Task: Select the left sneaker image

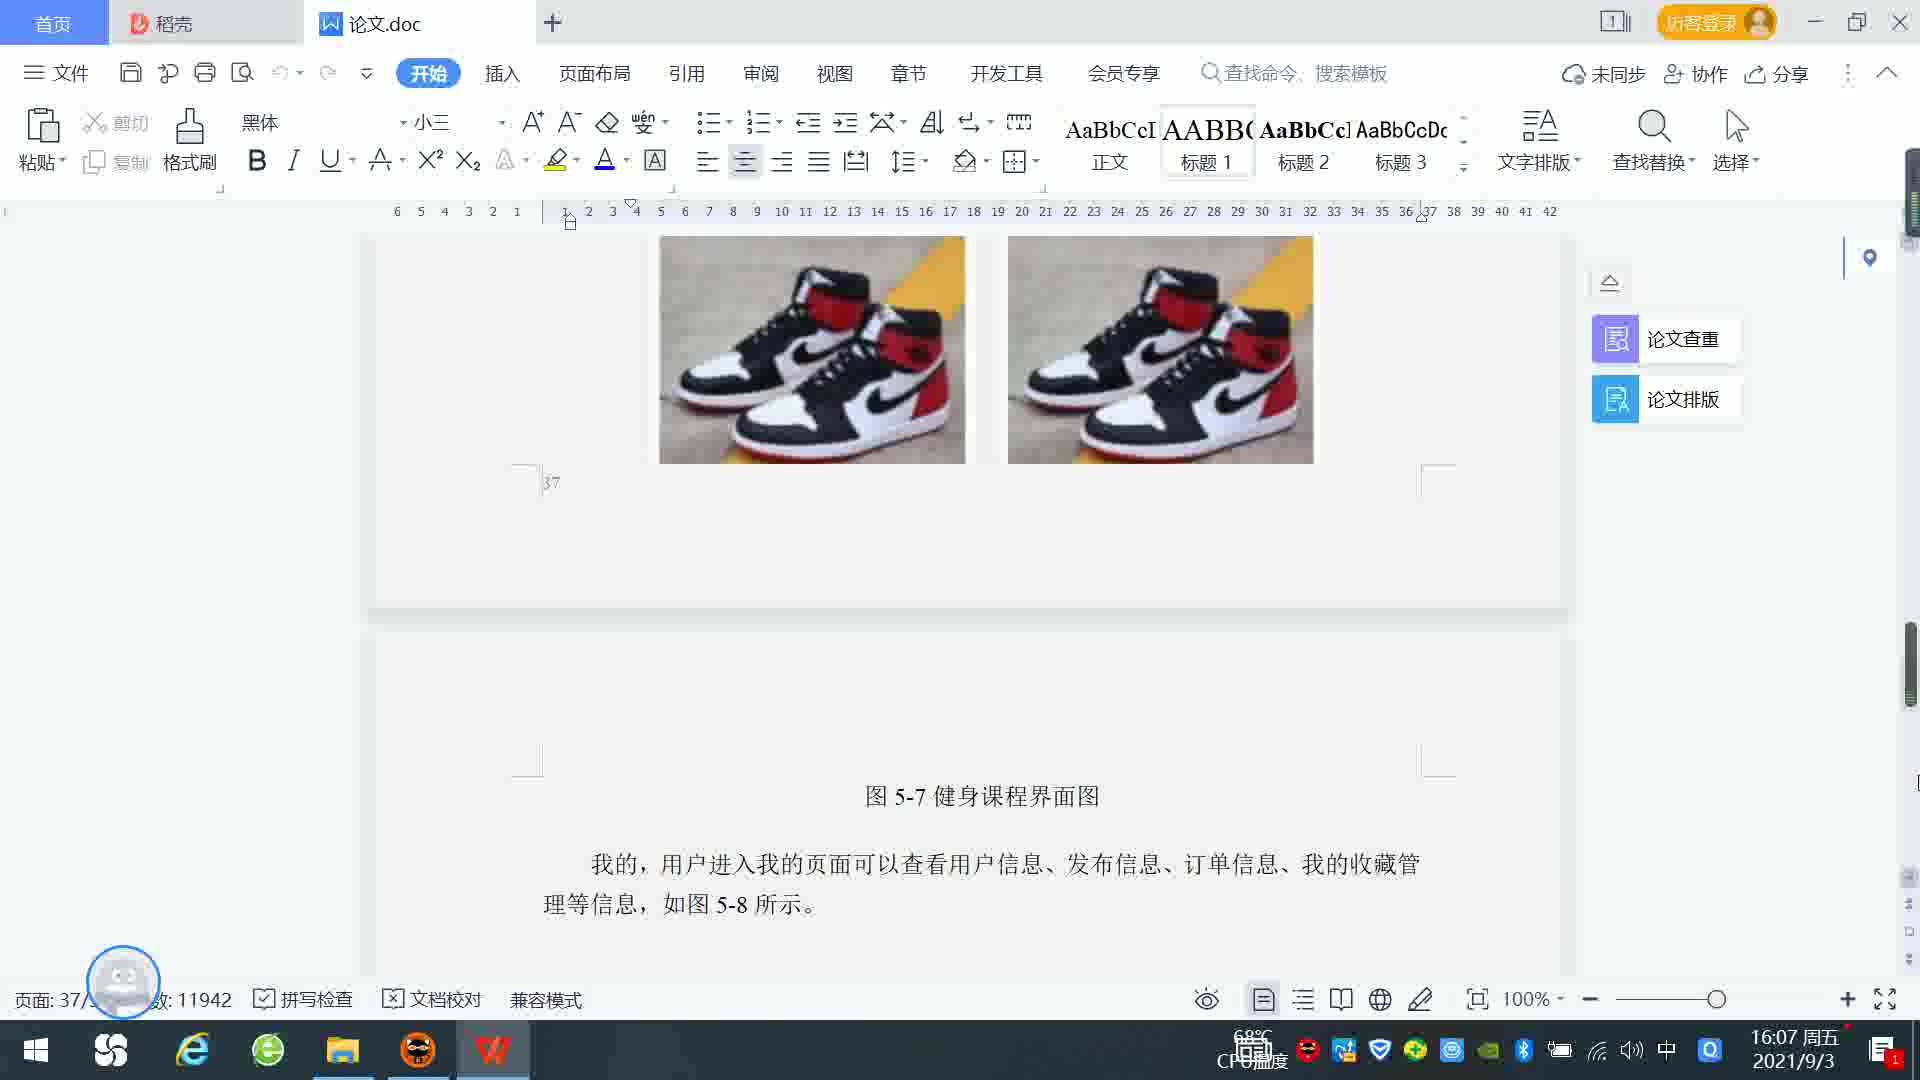Action: coord(812,350)
